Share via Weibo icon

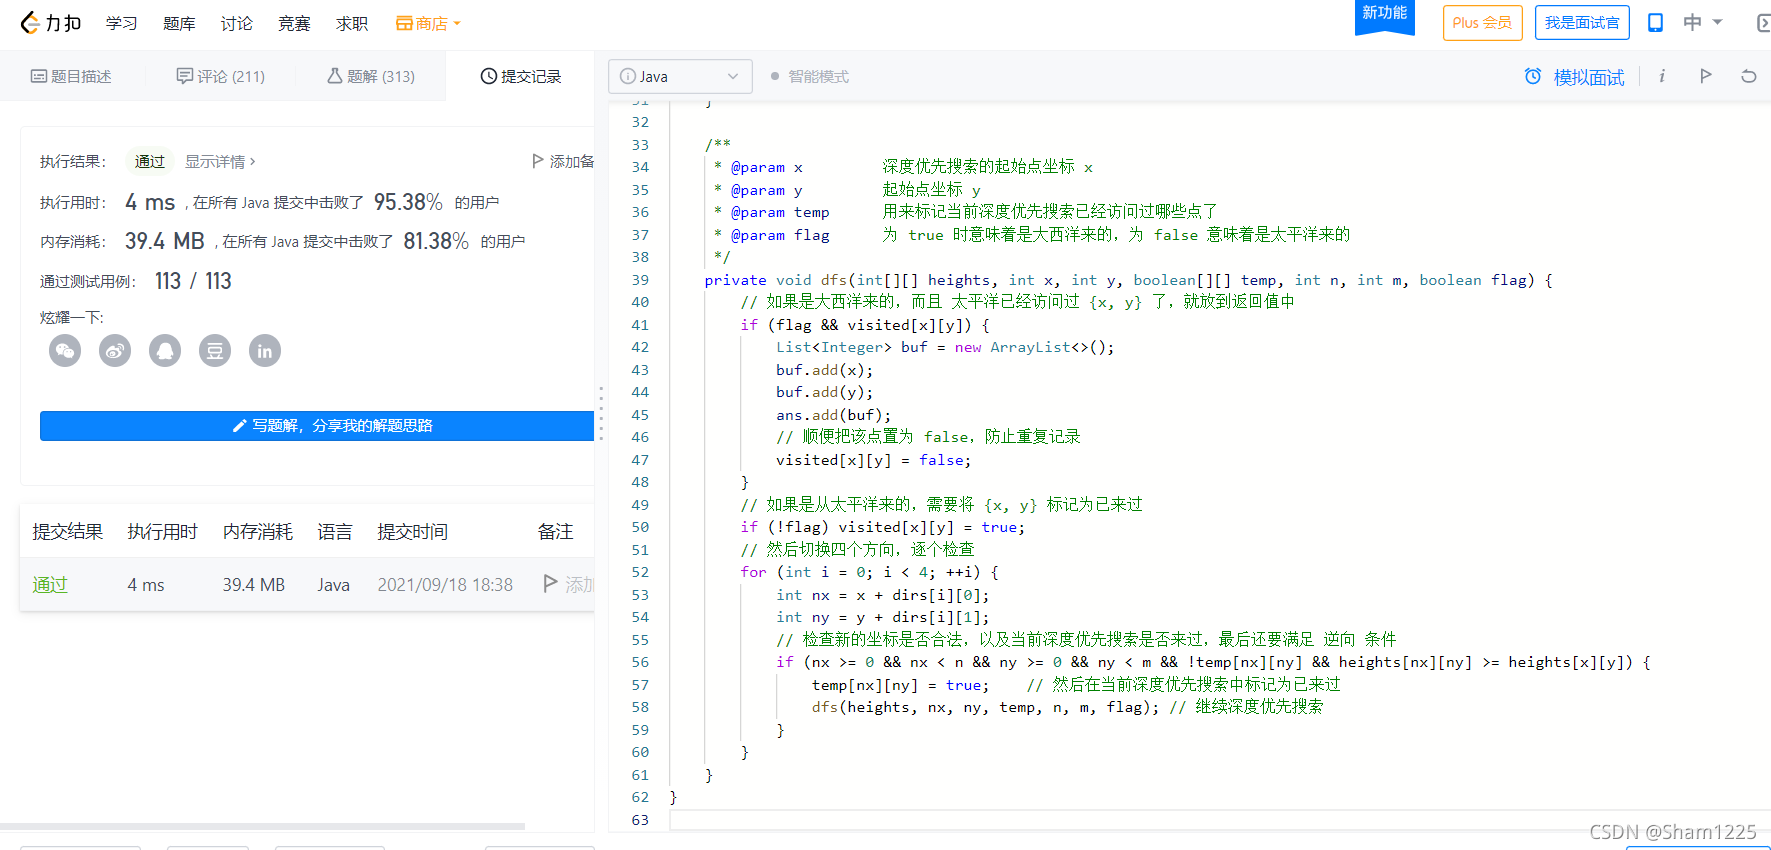tap(115, 351)
